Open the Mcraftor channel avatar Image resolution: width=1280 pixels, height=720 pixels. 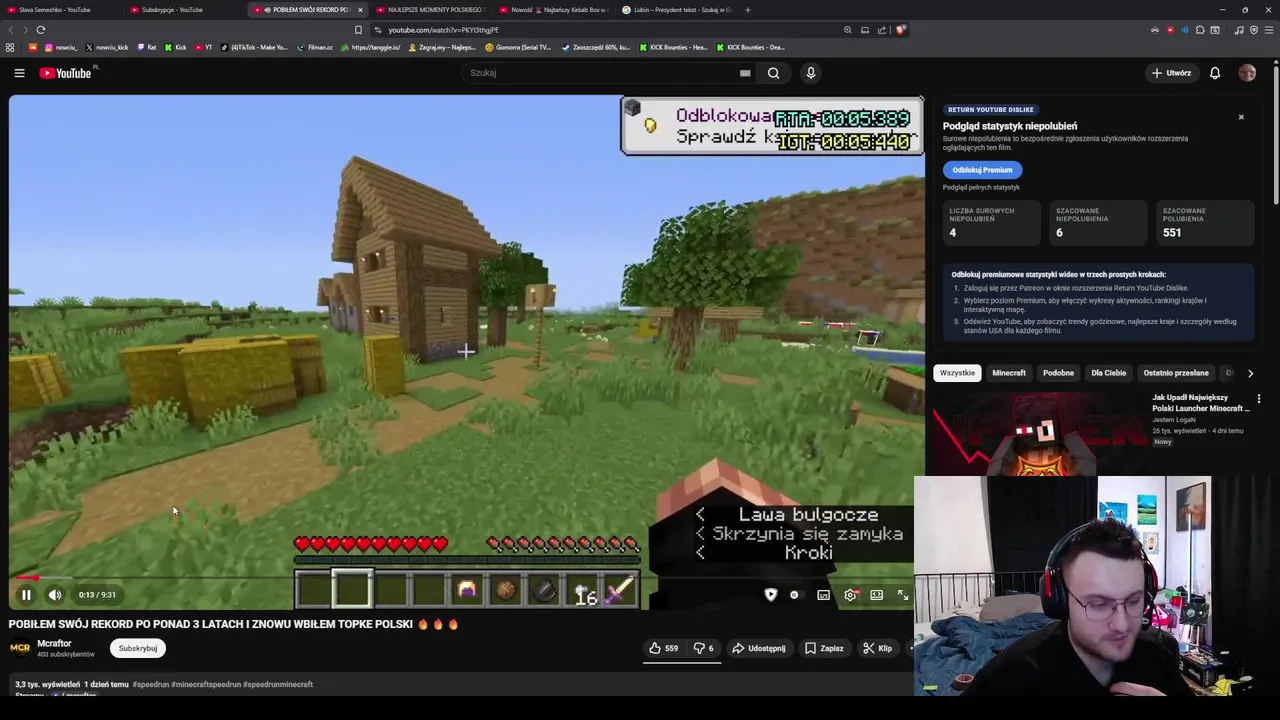click(x=20, y=648)
